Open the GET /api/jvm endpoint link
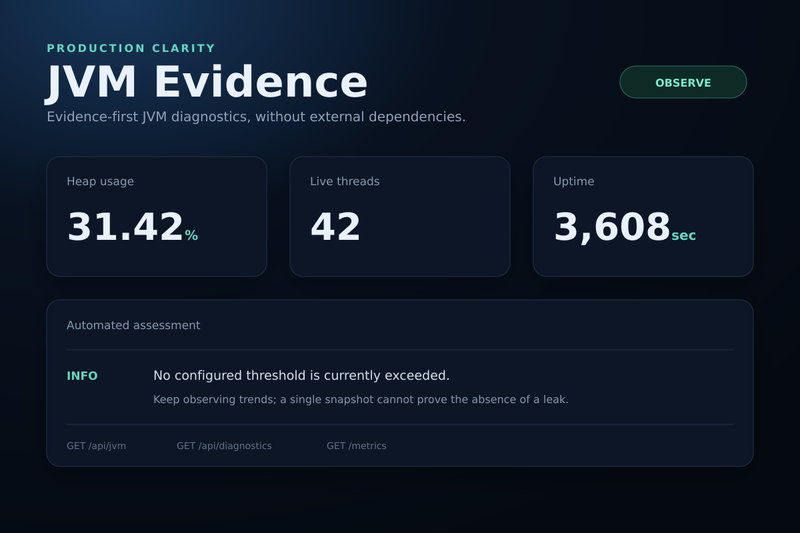Screen dimensions: 800x533 pyautogui.click(x=96, y=446)
